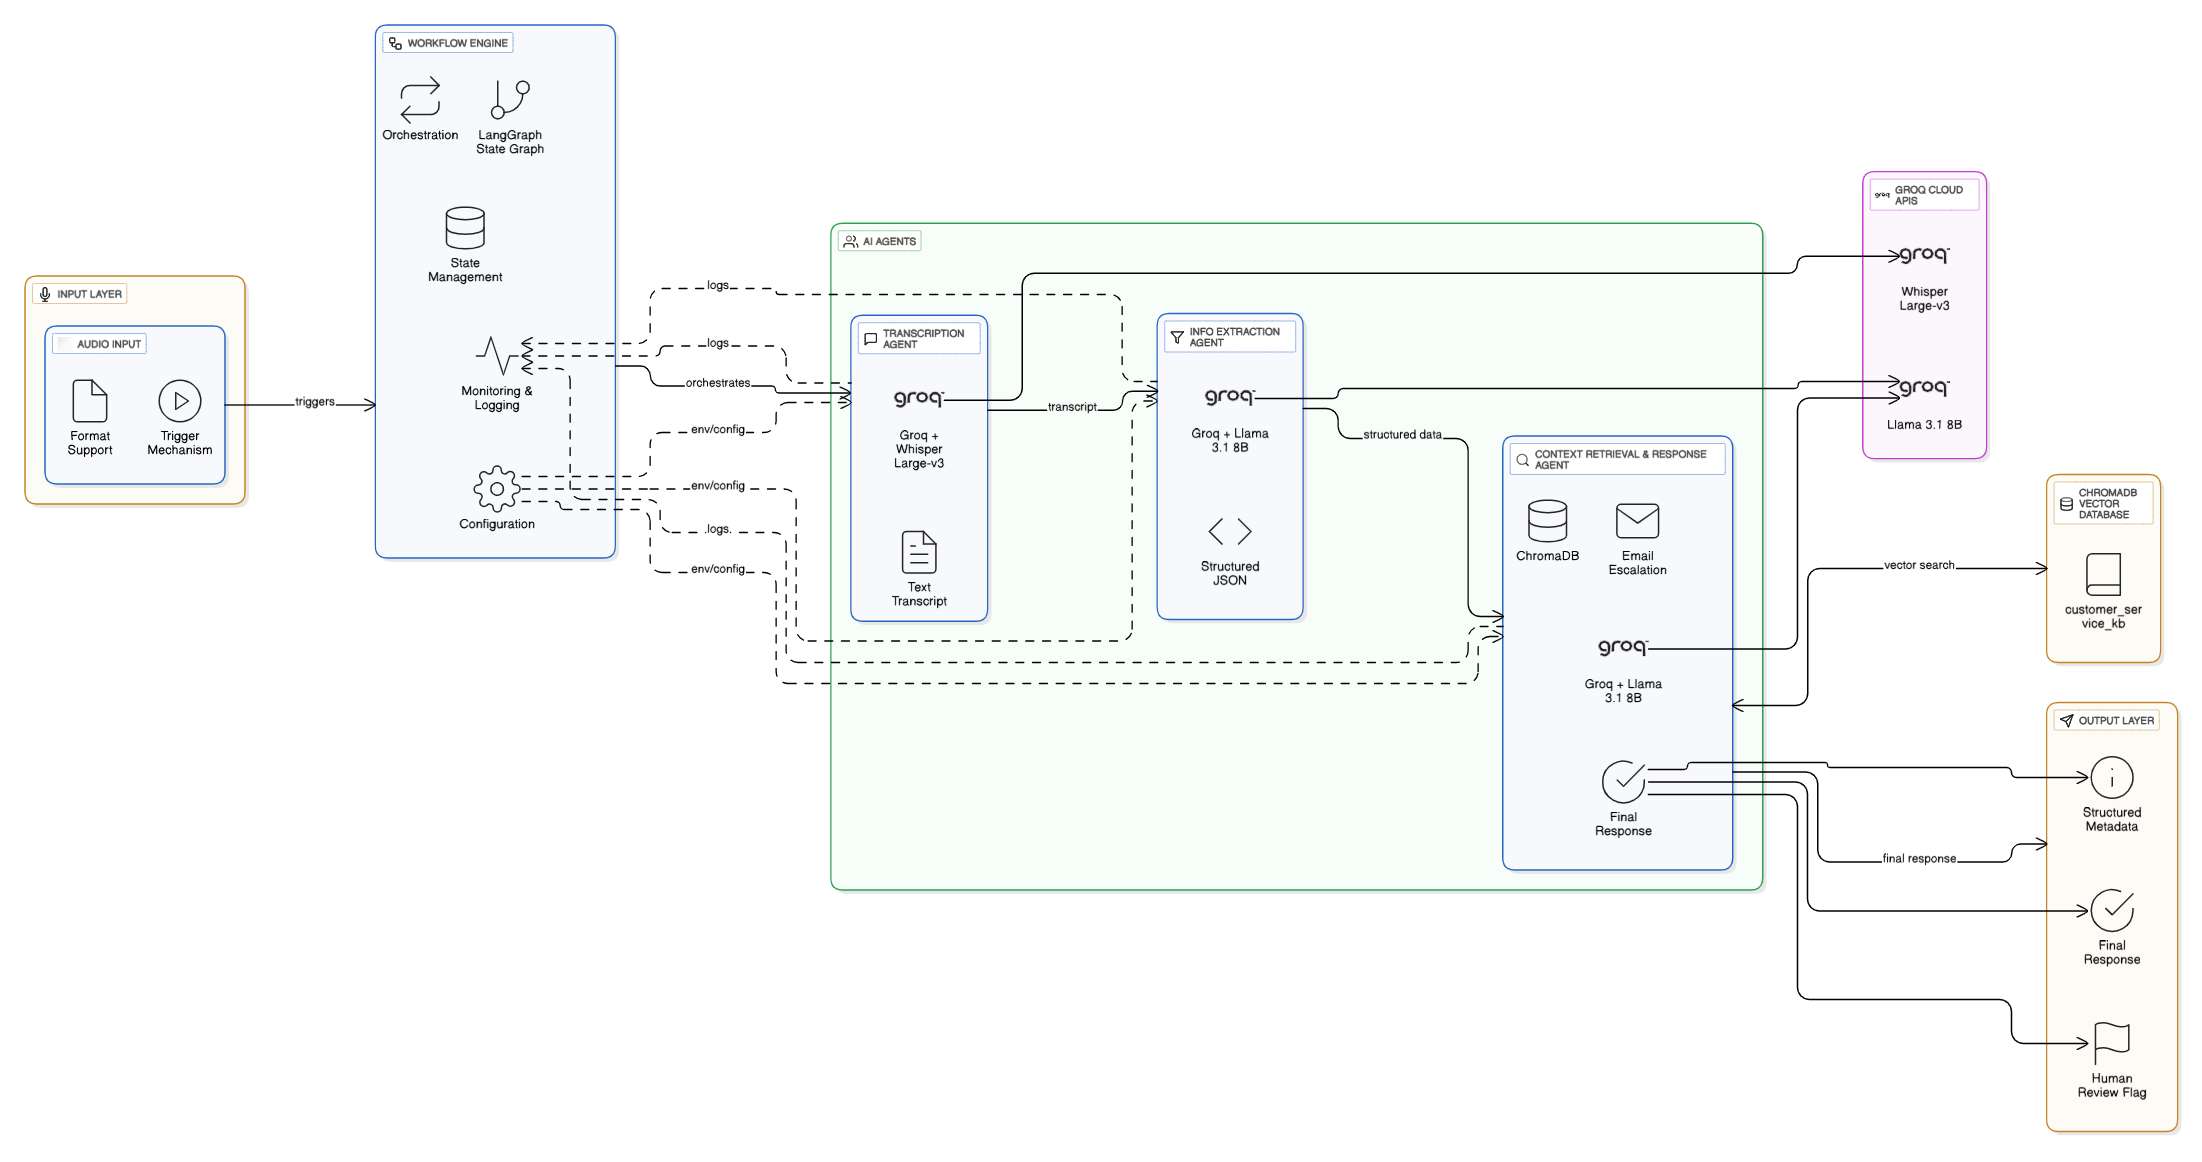Viewport: 2202px width, 1162px height.
Task: Click the TRANSCRIPTION AGENT header label
Action: pyautogui.click(x=919, y=339)
